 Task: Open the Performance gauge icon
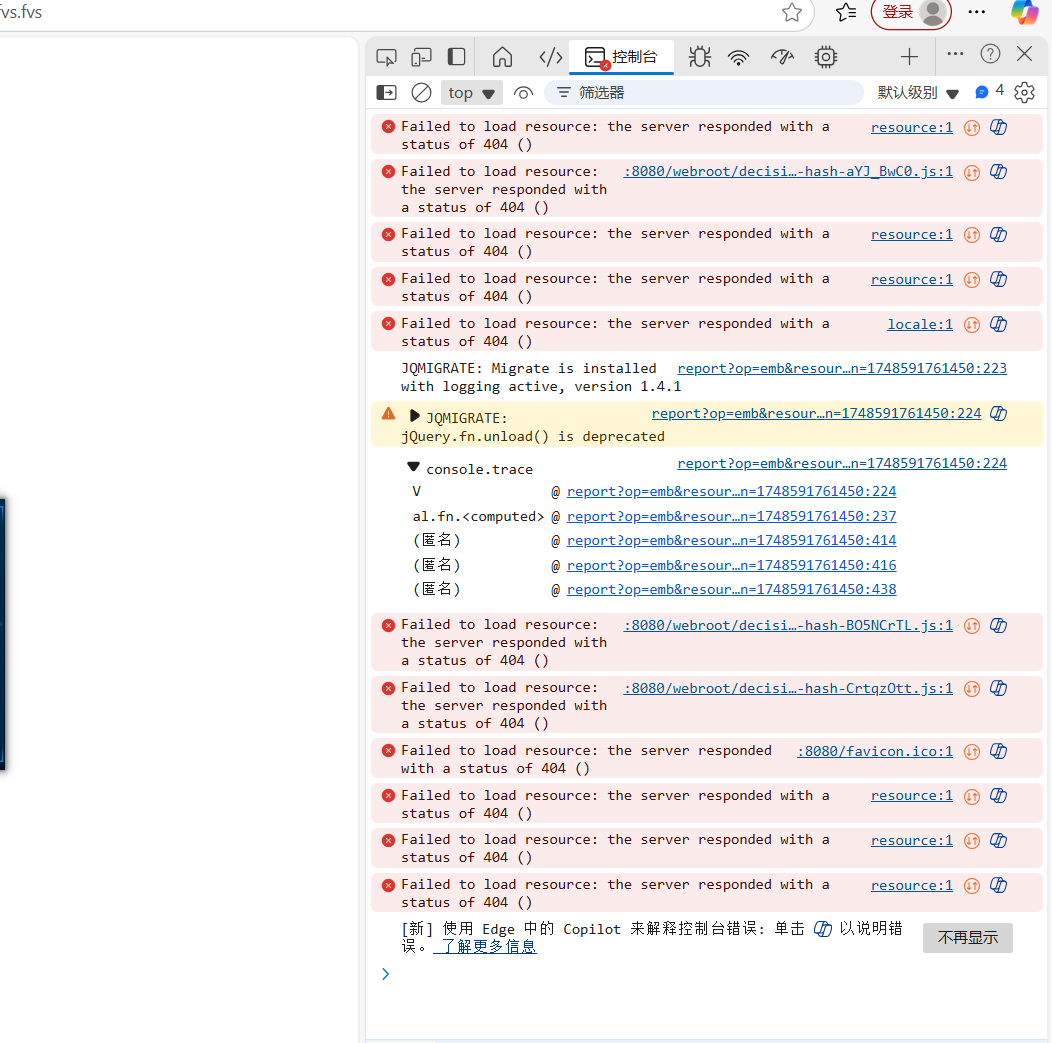pos(782,57)
